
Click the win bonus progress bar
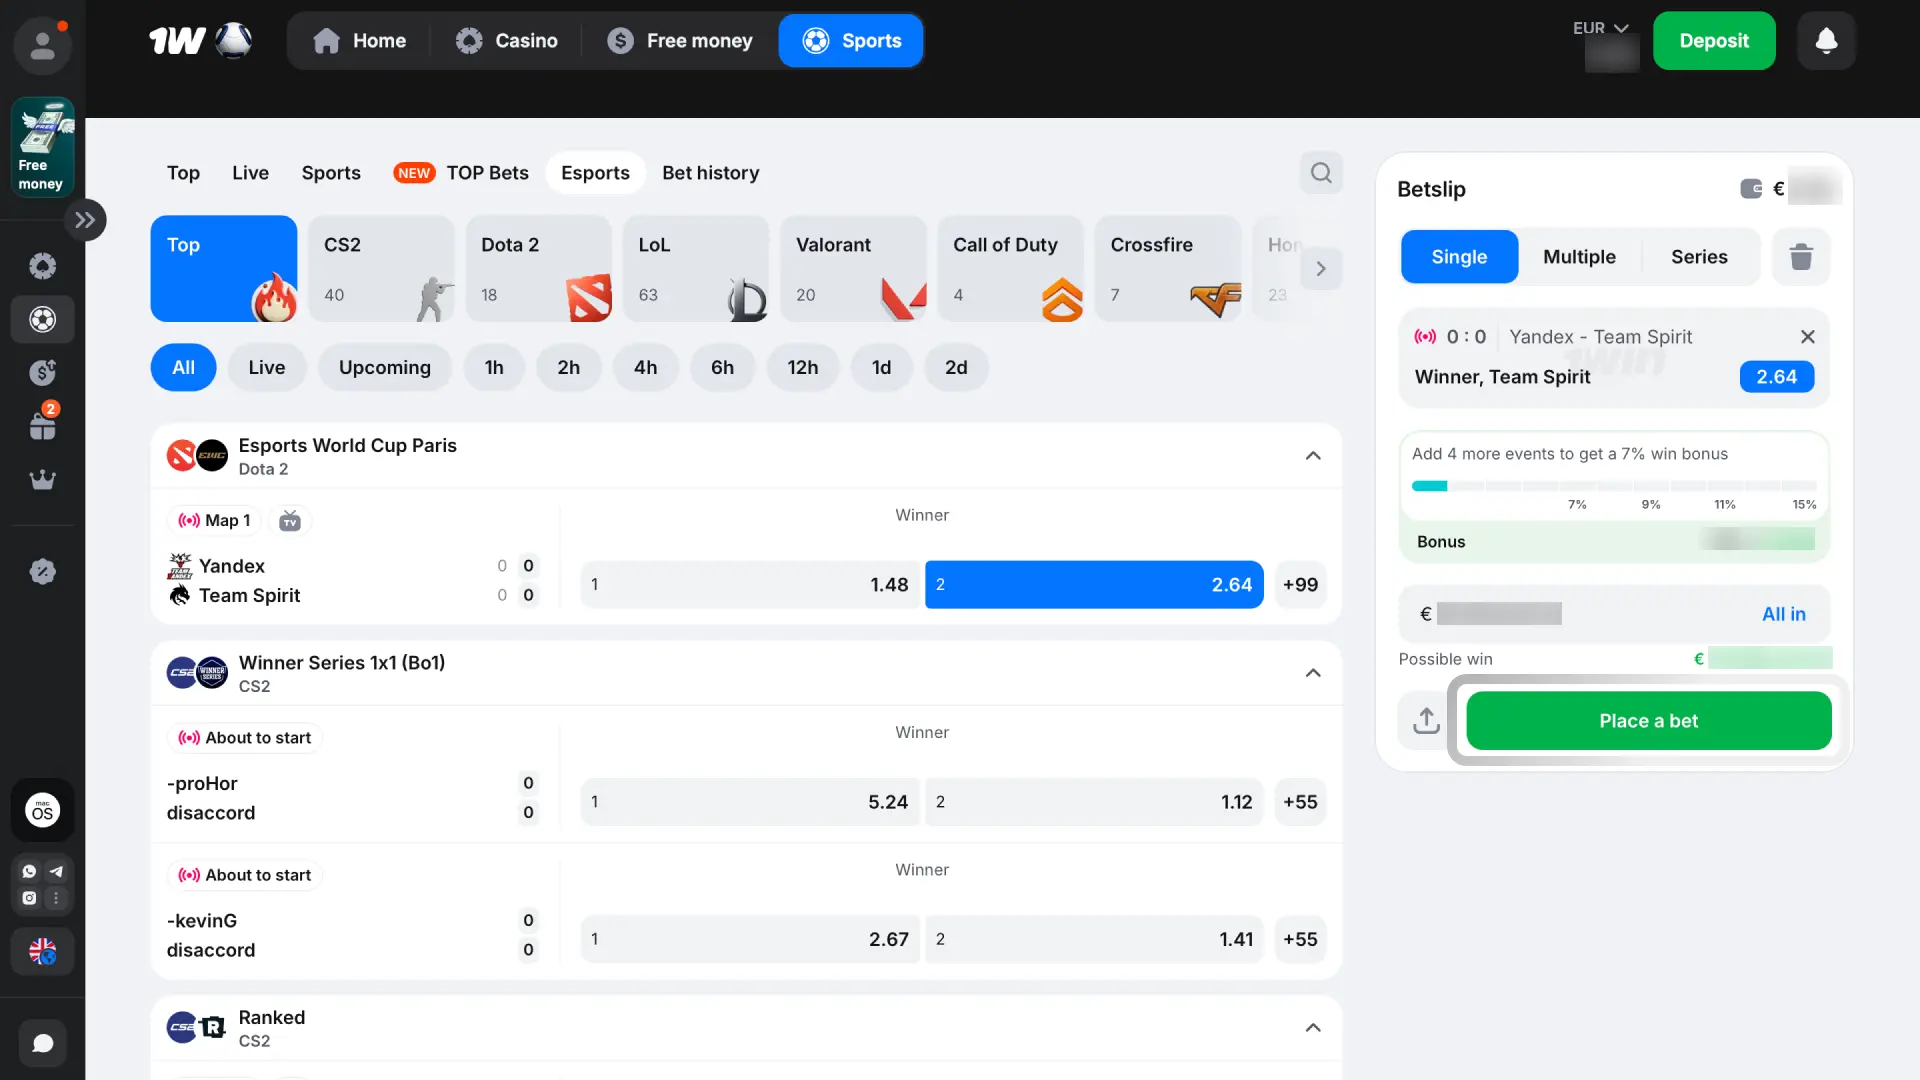point(1613,486)
